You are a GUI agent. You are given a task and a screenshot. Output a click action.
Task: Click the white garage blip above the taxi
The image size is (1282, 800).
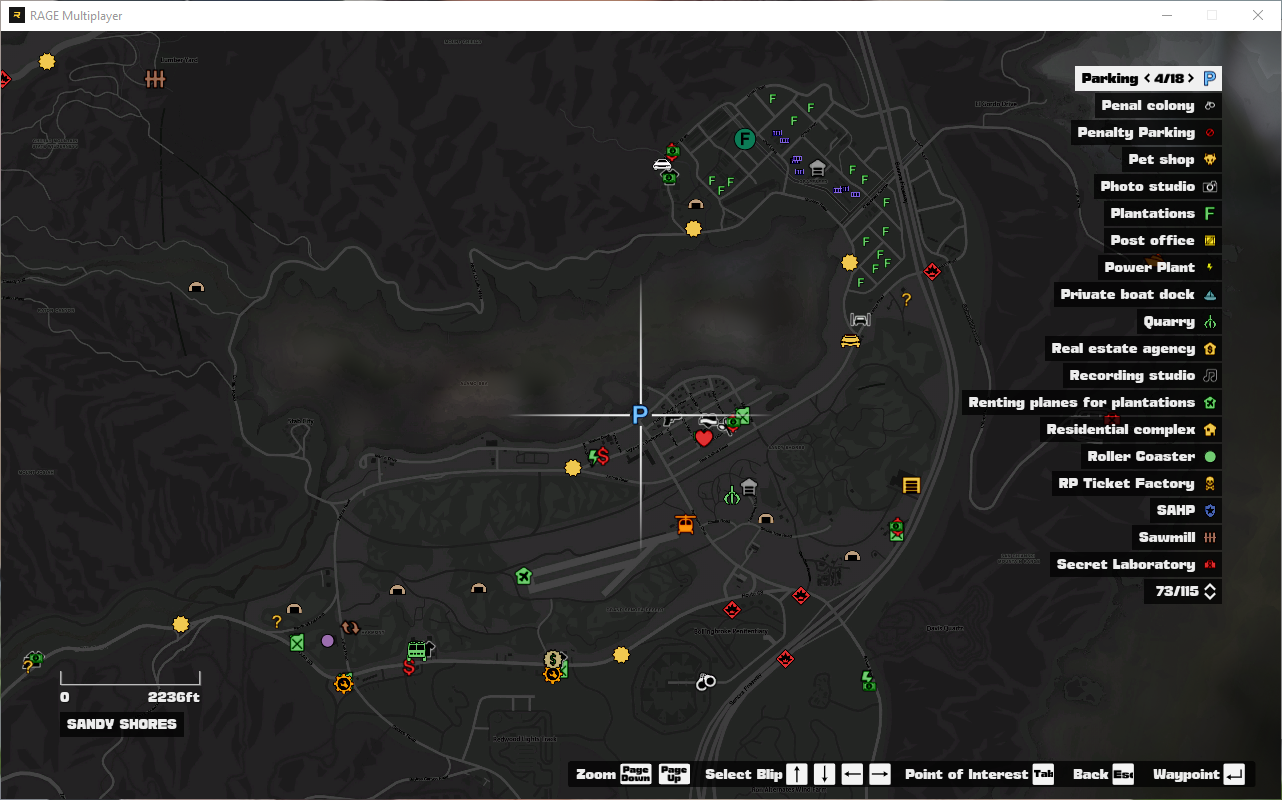pos(860,320)
